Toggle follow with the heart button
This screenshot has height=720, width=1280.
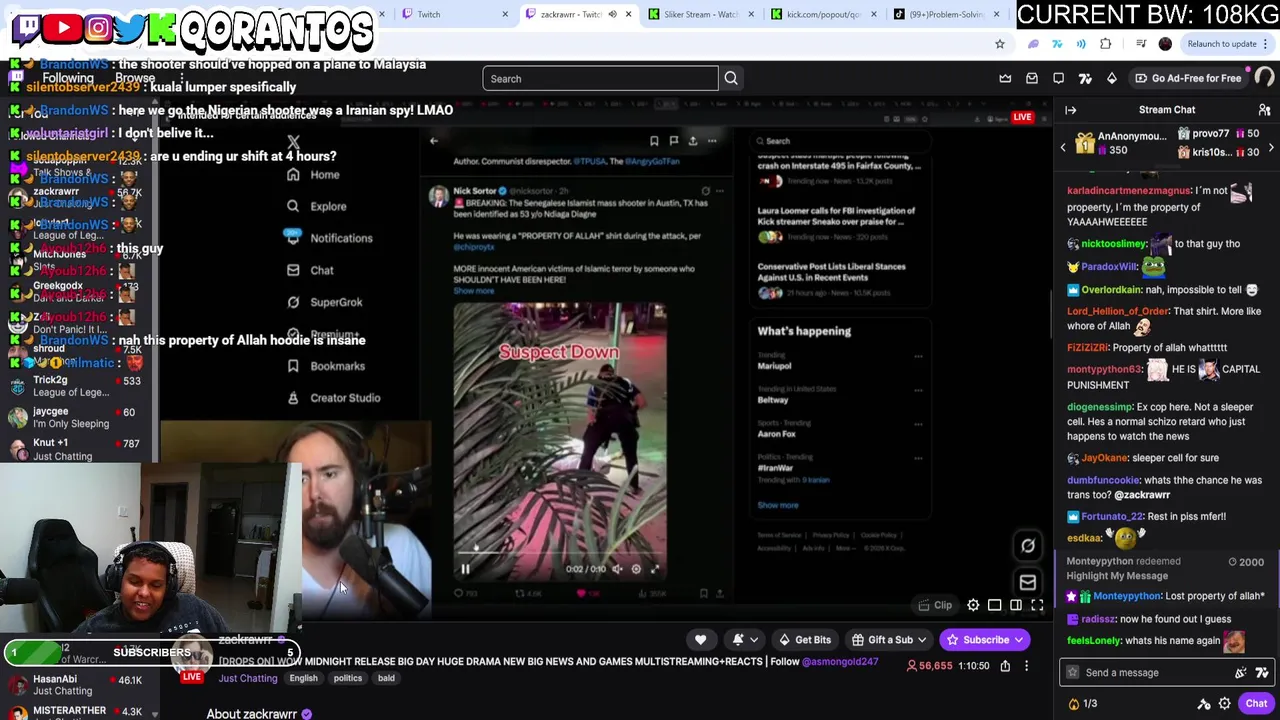(700, 640)
